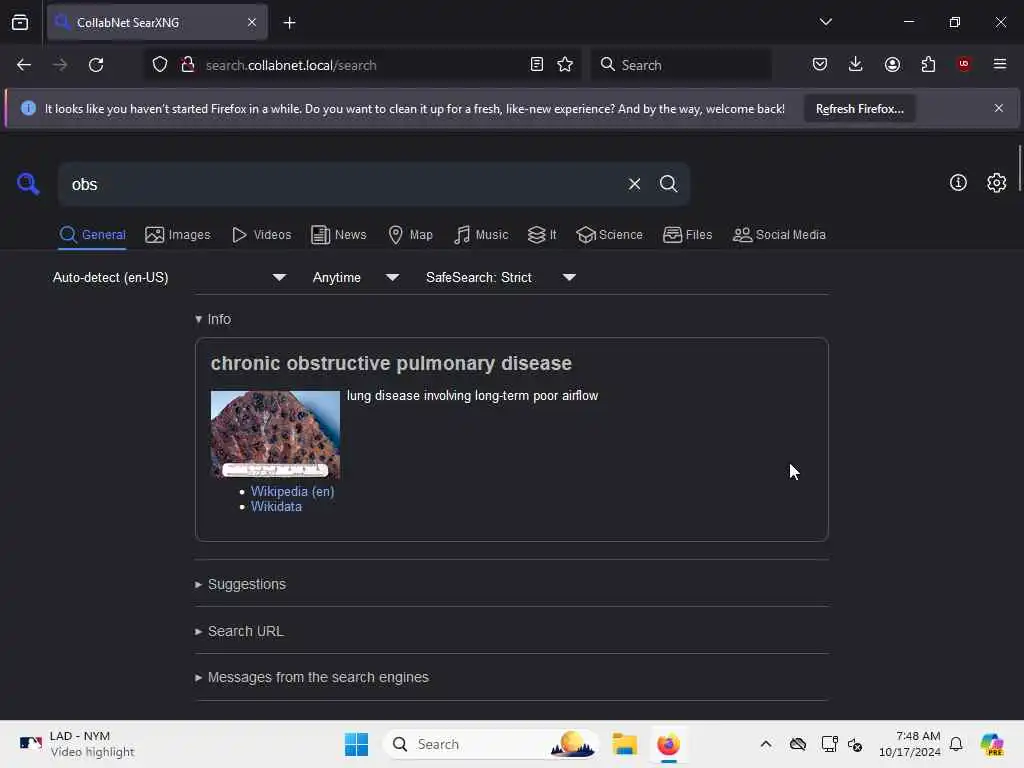
Task: Click the Firefox toolbar Search box
Action: 681,65
